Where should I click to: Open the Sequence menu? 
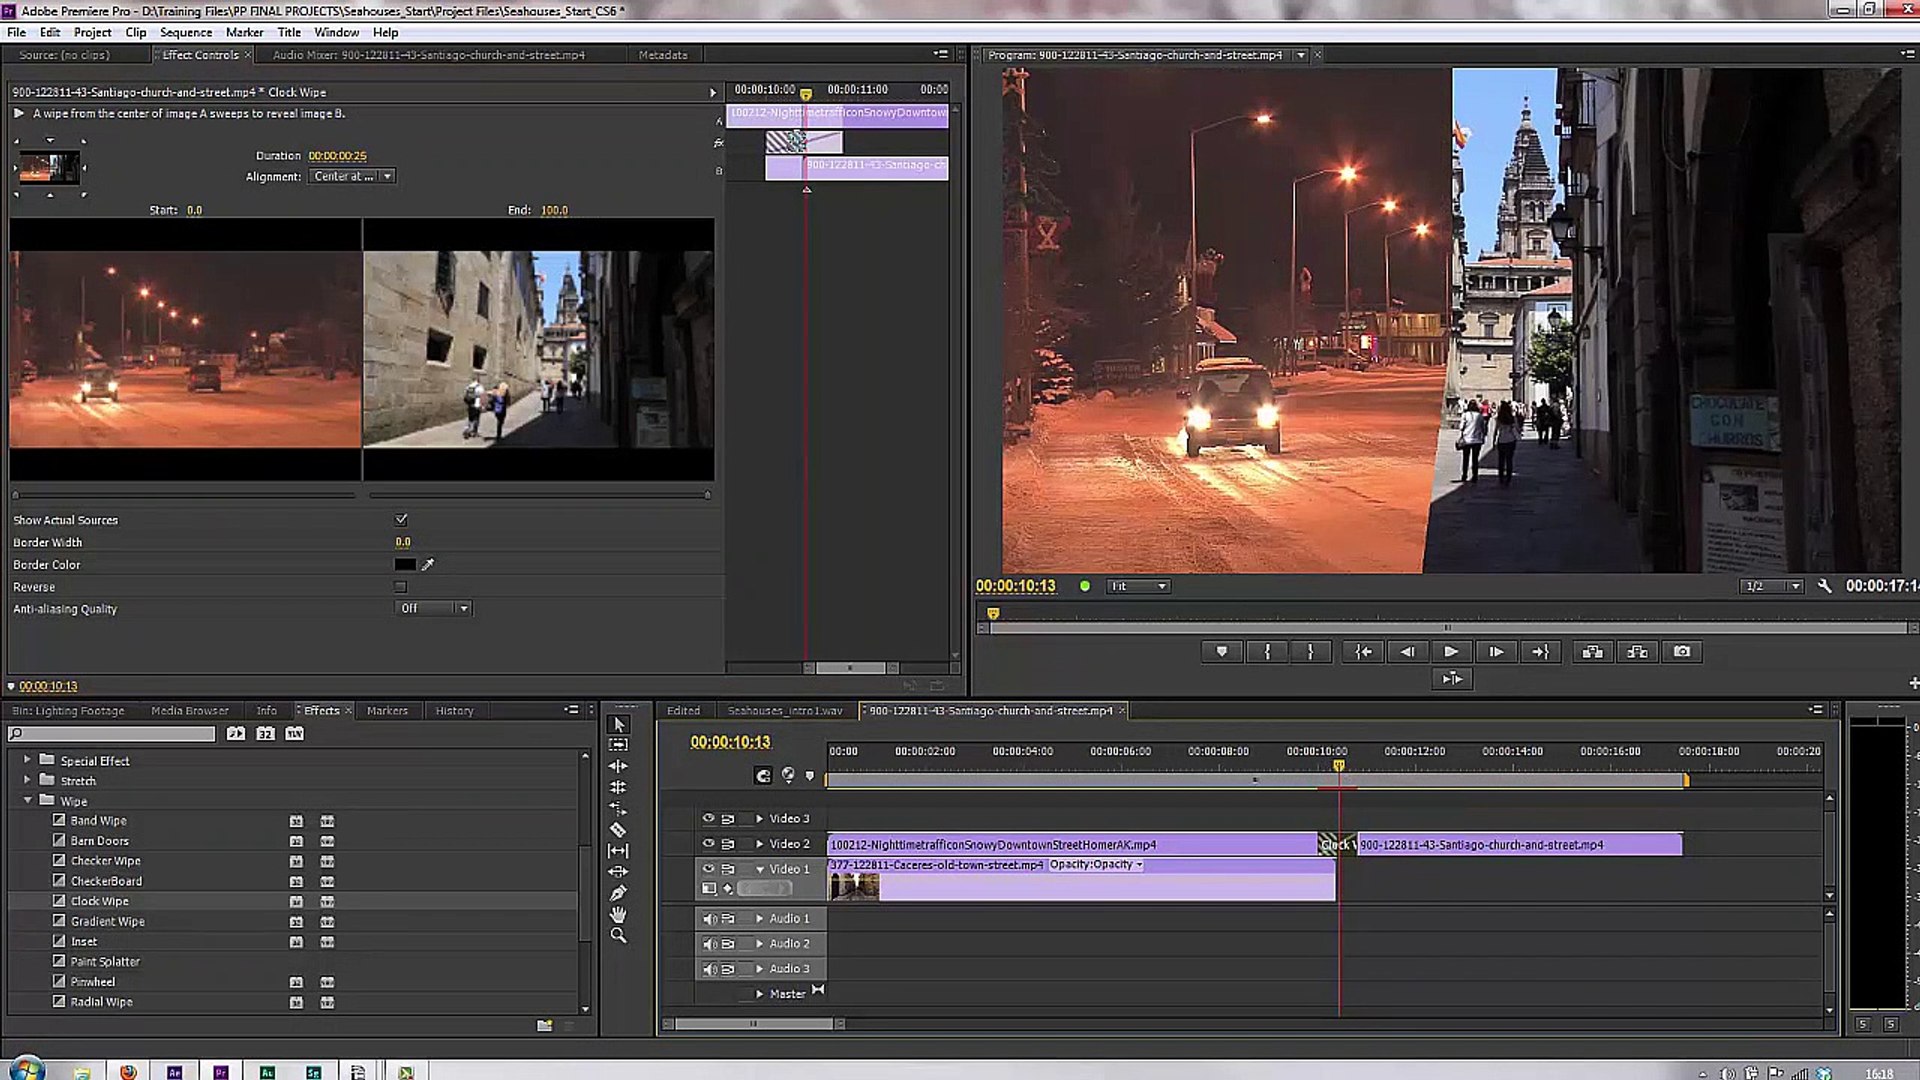(186, 32)
